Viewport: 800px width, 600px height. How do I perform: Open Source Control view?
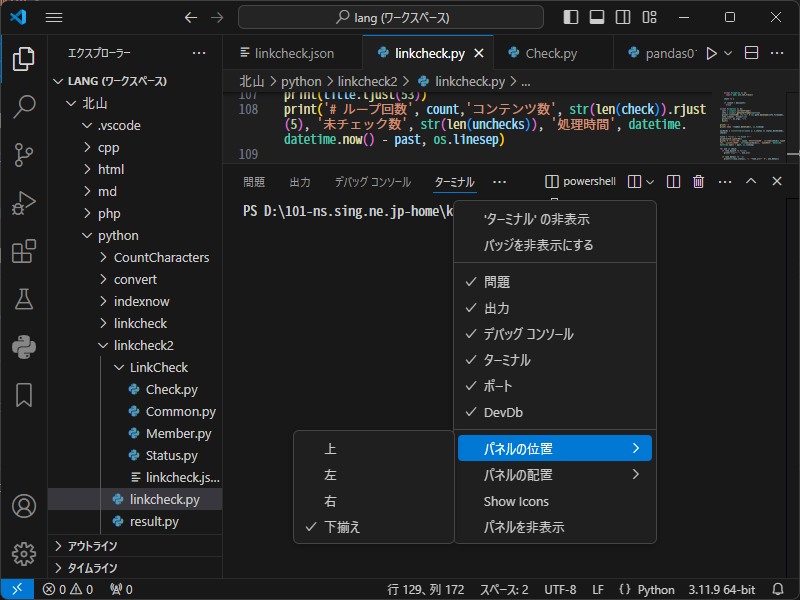tap(24, 154)
